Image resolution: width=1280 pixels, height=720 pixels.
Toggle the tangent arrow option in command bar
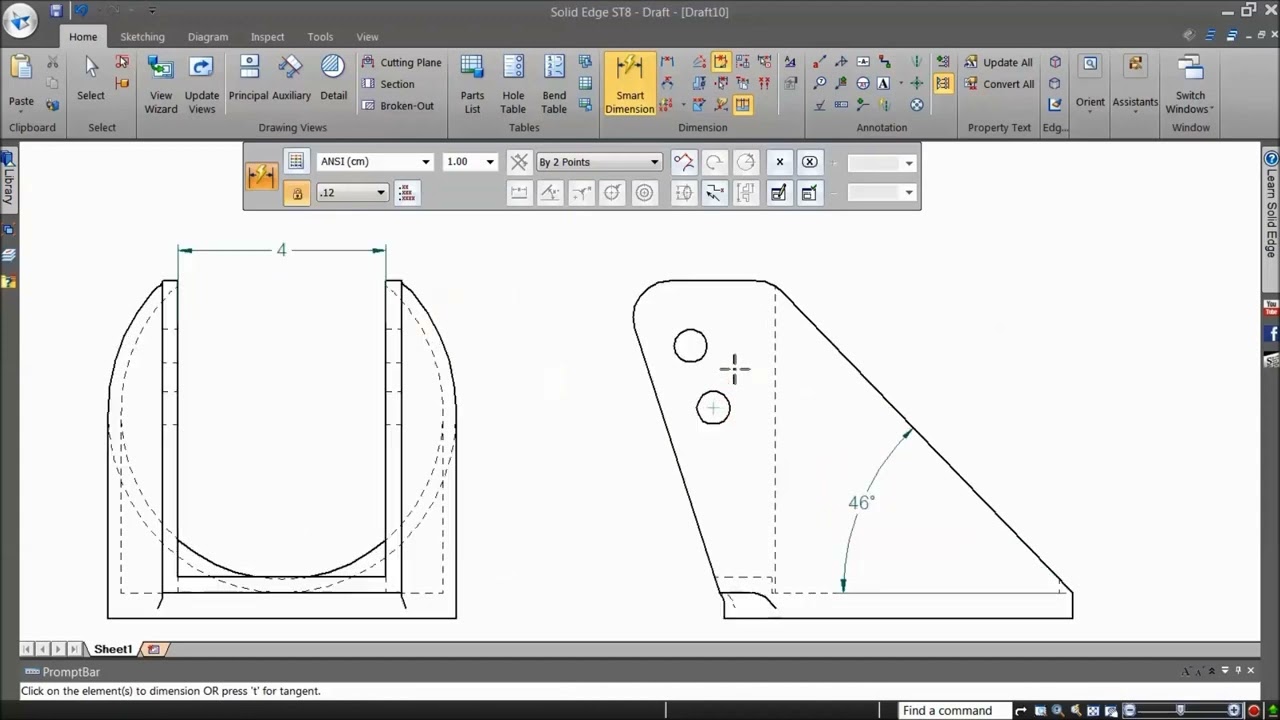tap(683, 161)
